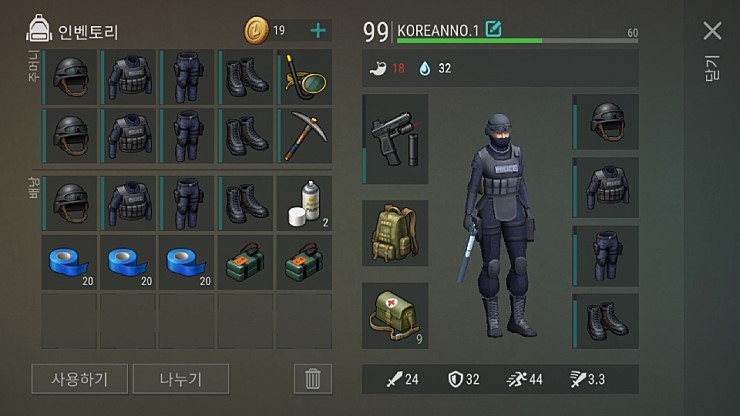Add coins with the plus icon
740x416 pixels.
(318, 31)
